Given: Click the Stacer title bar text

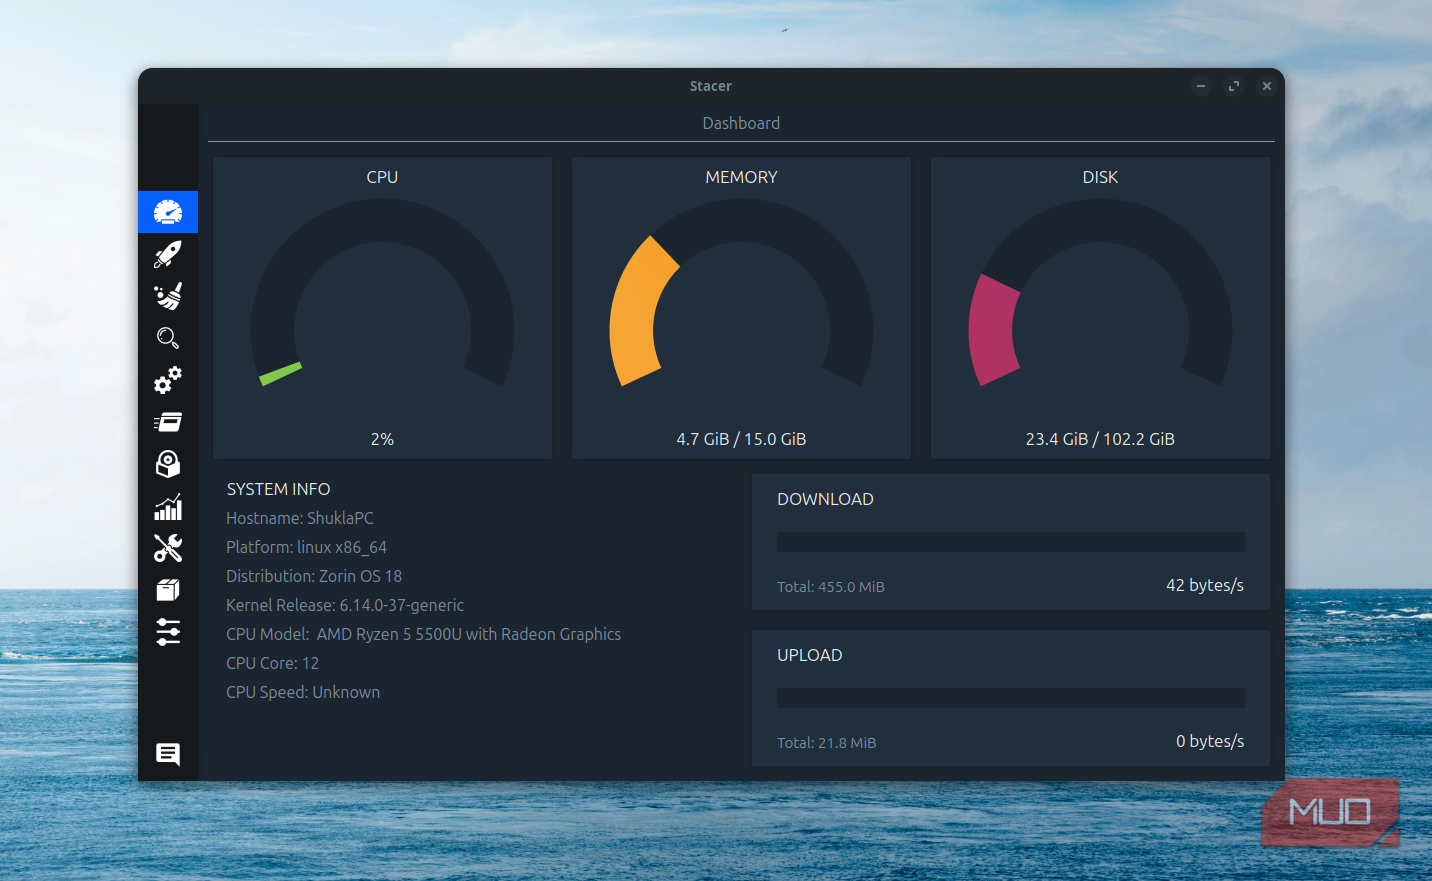Looking at the screenshot, I should coord(710,86).
